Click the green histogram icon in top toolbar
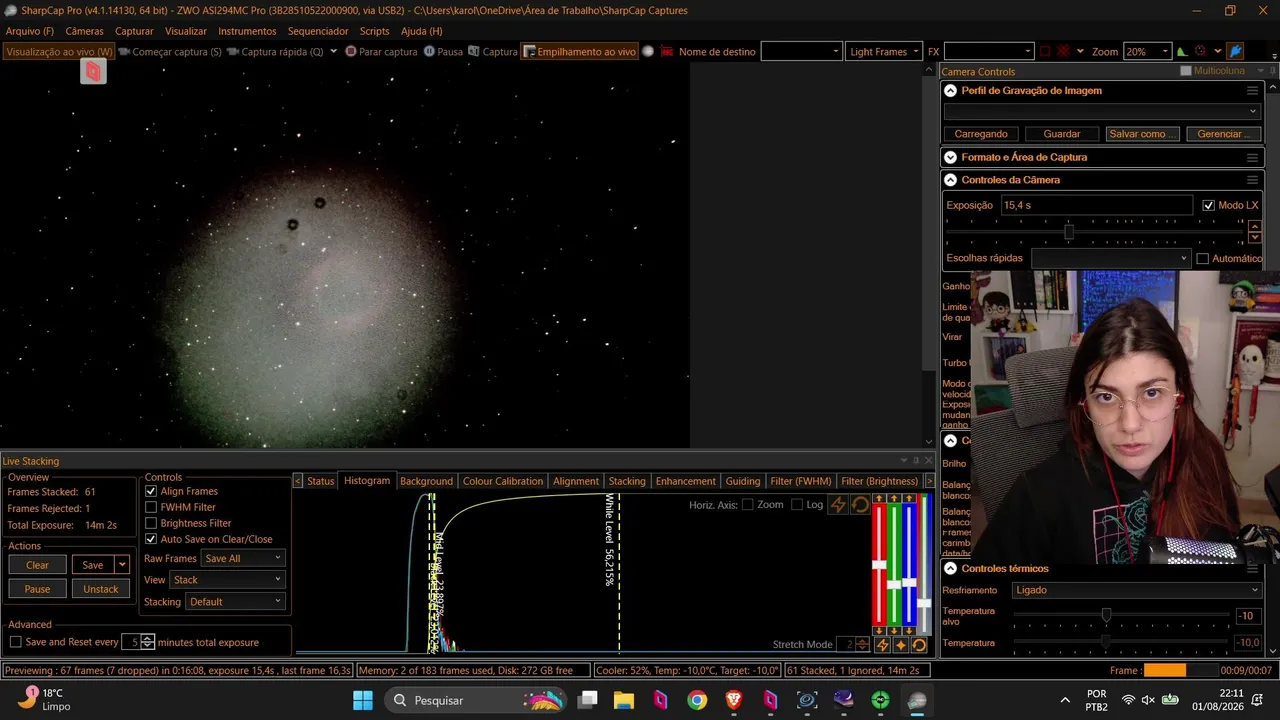The width and height of the screenshot is (1280, 720). coord(1182,51)
